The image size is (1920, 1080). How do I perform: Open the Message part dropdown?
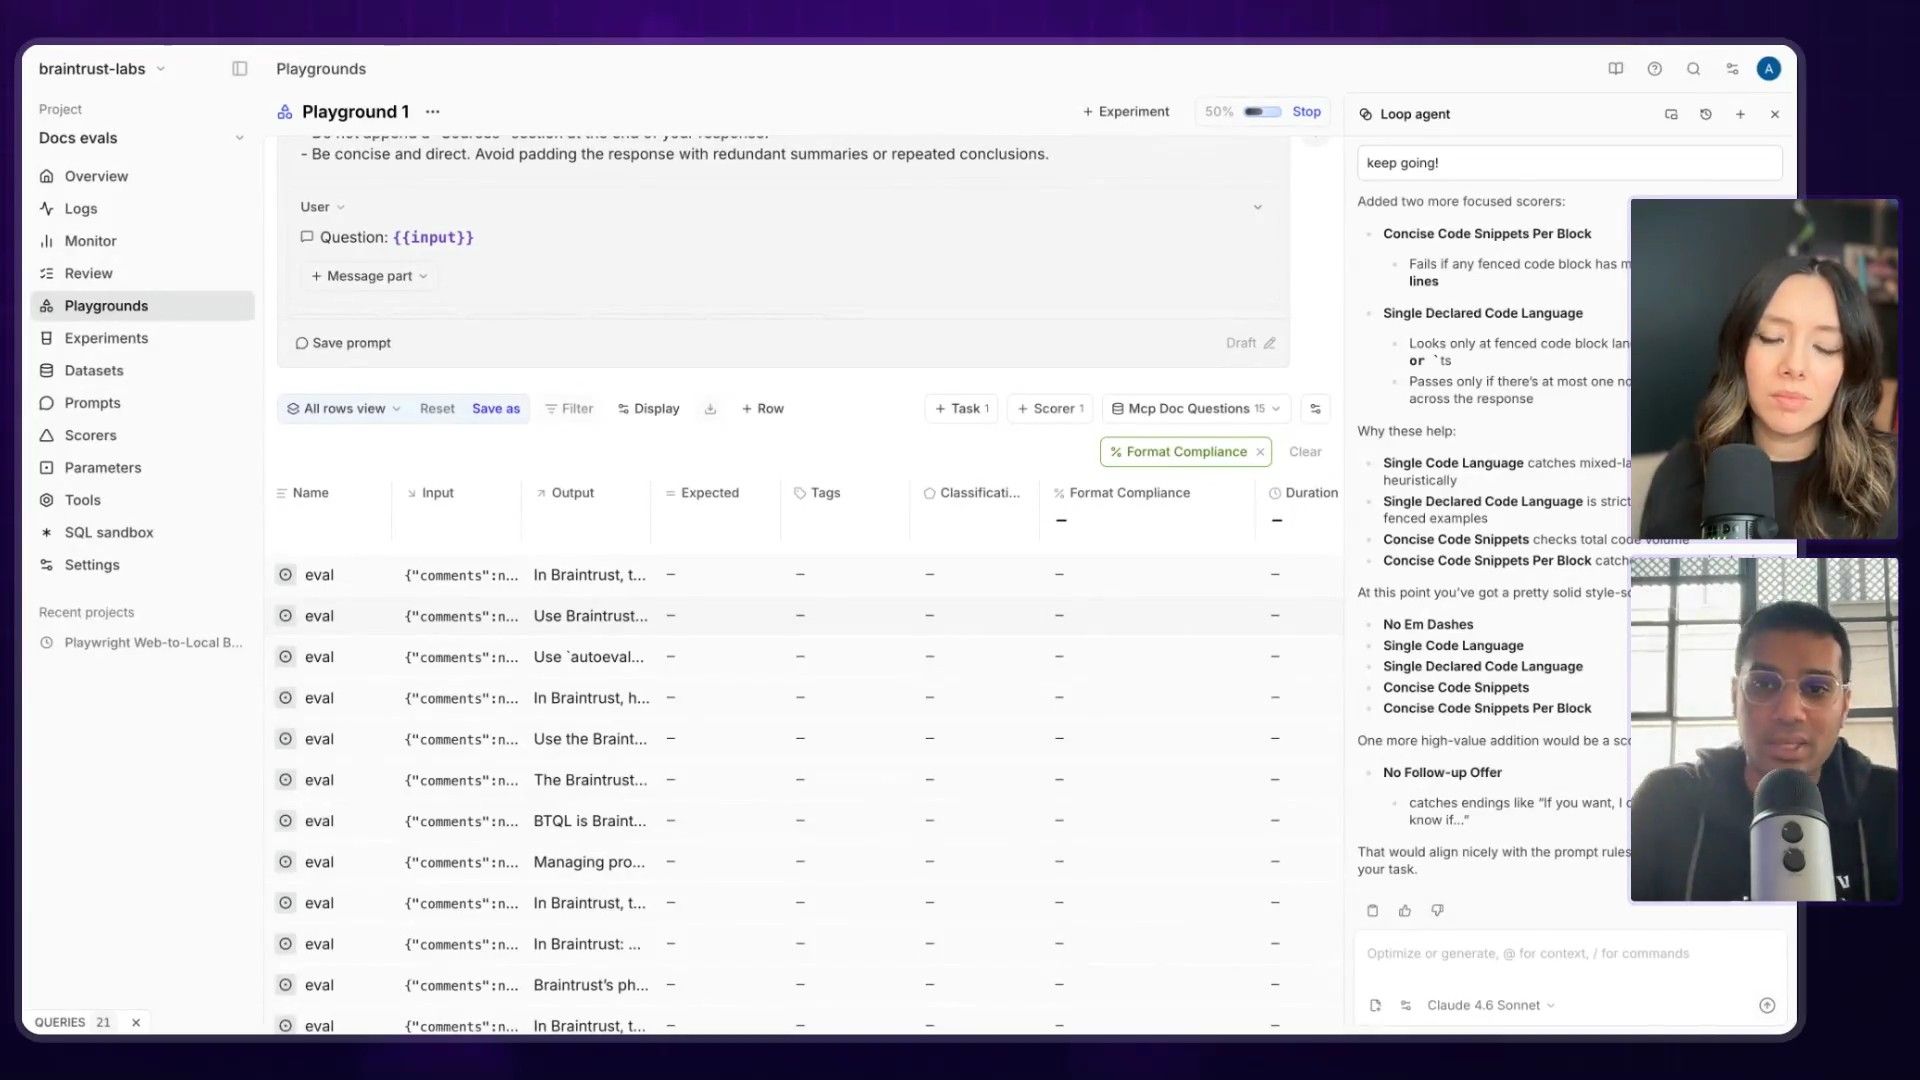pyautogui.click(x=369, y=276)
